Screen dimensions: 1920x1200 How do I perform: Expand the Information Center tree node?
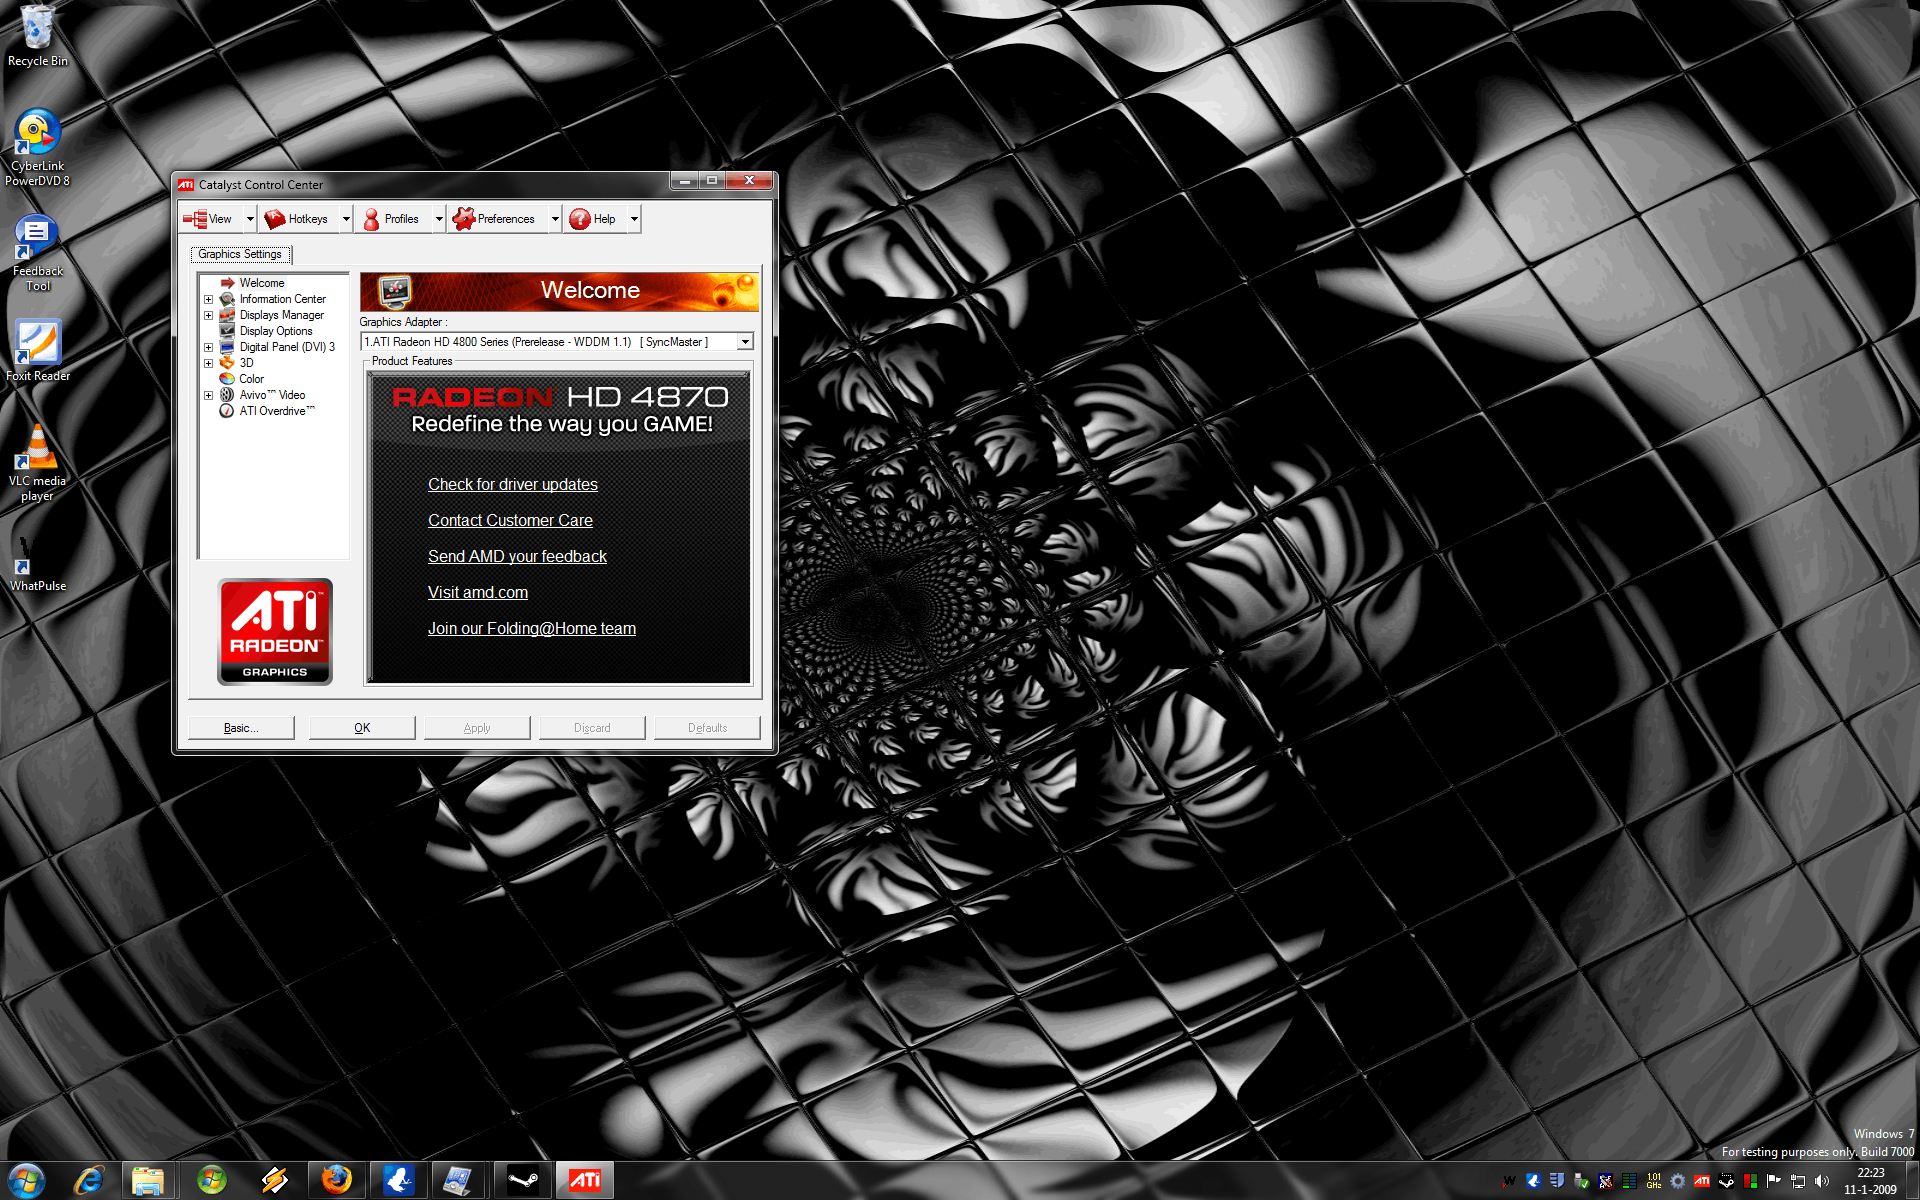208,299
